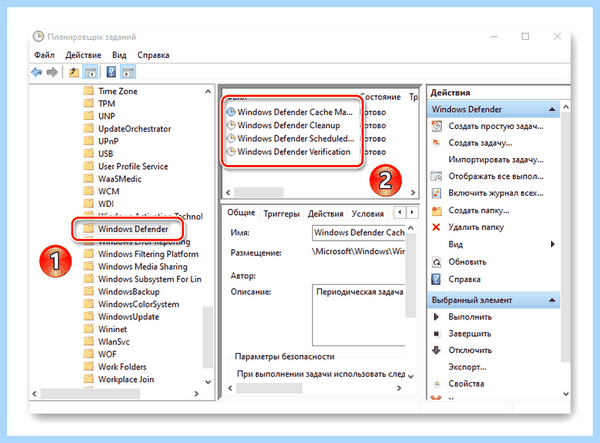The width and height of the screenshot is (600, 443).
Task: Click the Завершить stop icon
Action: pyautogui.click(x=436, y=334)
